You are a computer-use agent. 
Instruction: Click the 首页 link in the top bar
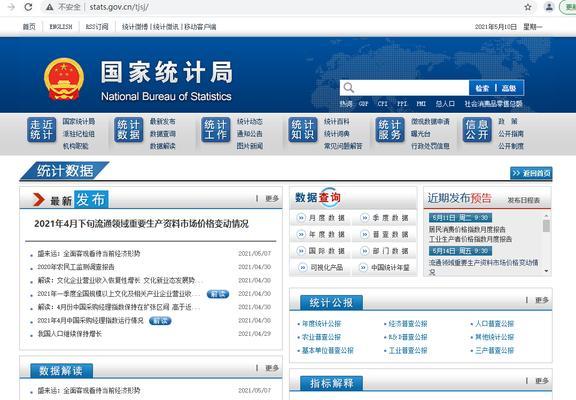coord(29,27)
